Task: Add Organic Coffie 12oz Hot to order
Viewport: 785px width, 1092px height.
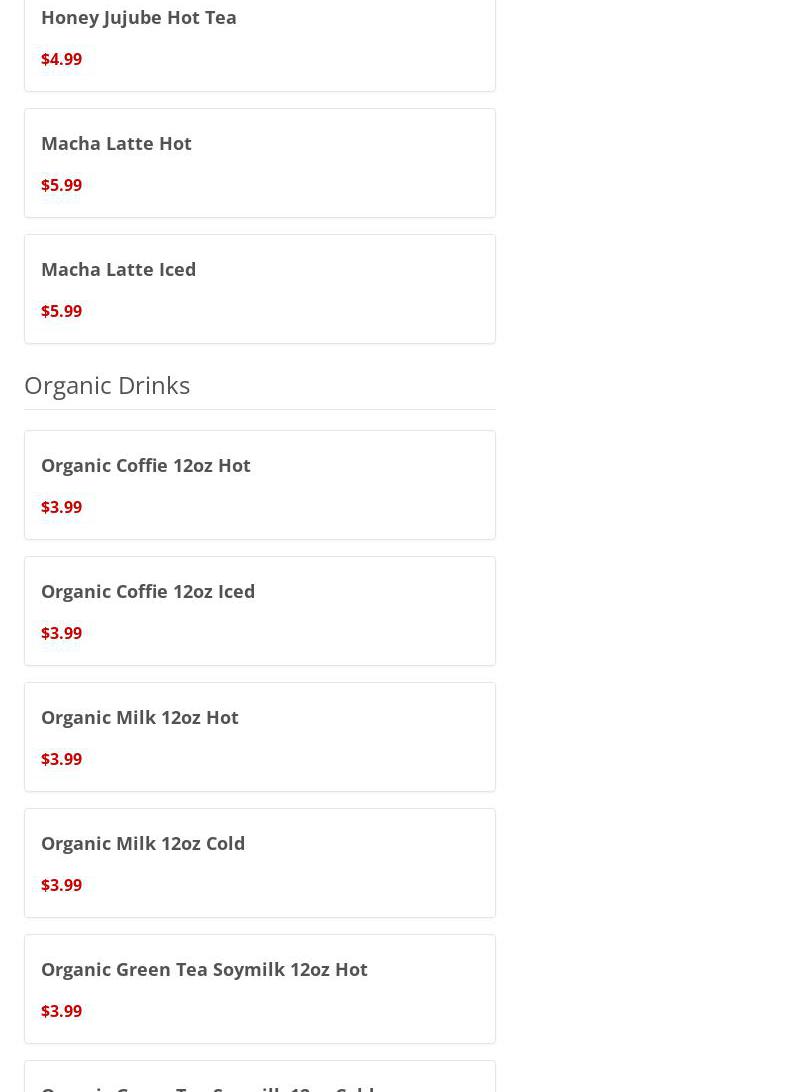Action: tap(146, 465)
